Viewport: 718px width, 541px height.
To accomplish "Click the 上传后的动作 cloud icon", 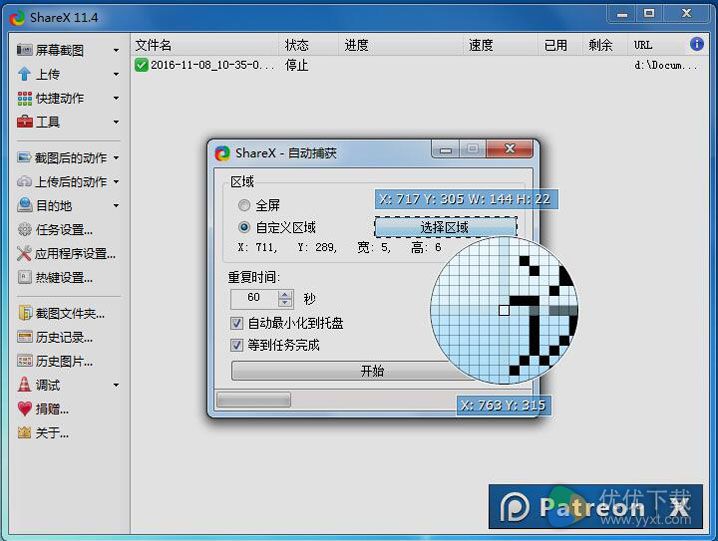I will click(24, 182).
